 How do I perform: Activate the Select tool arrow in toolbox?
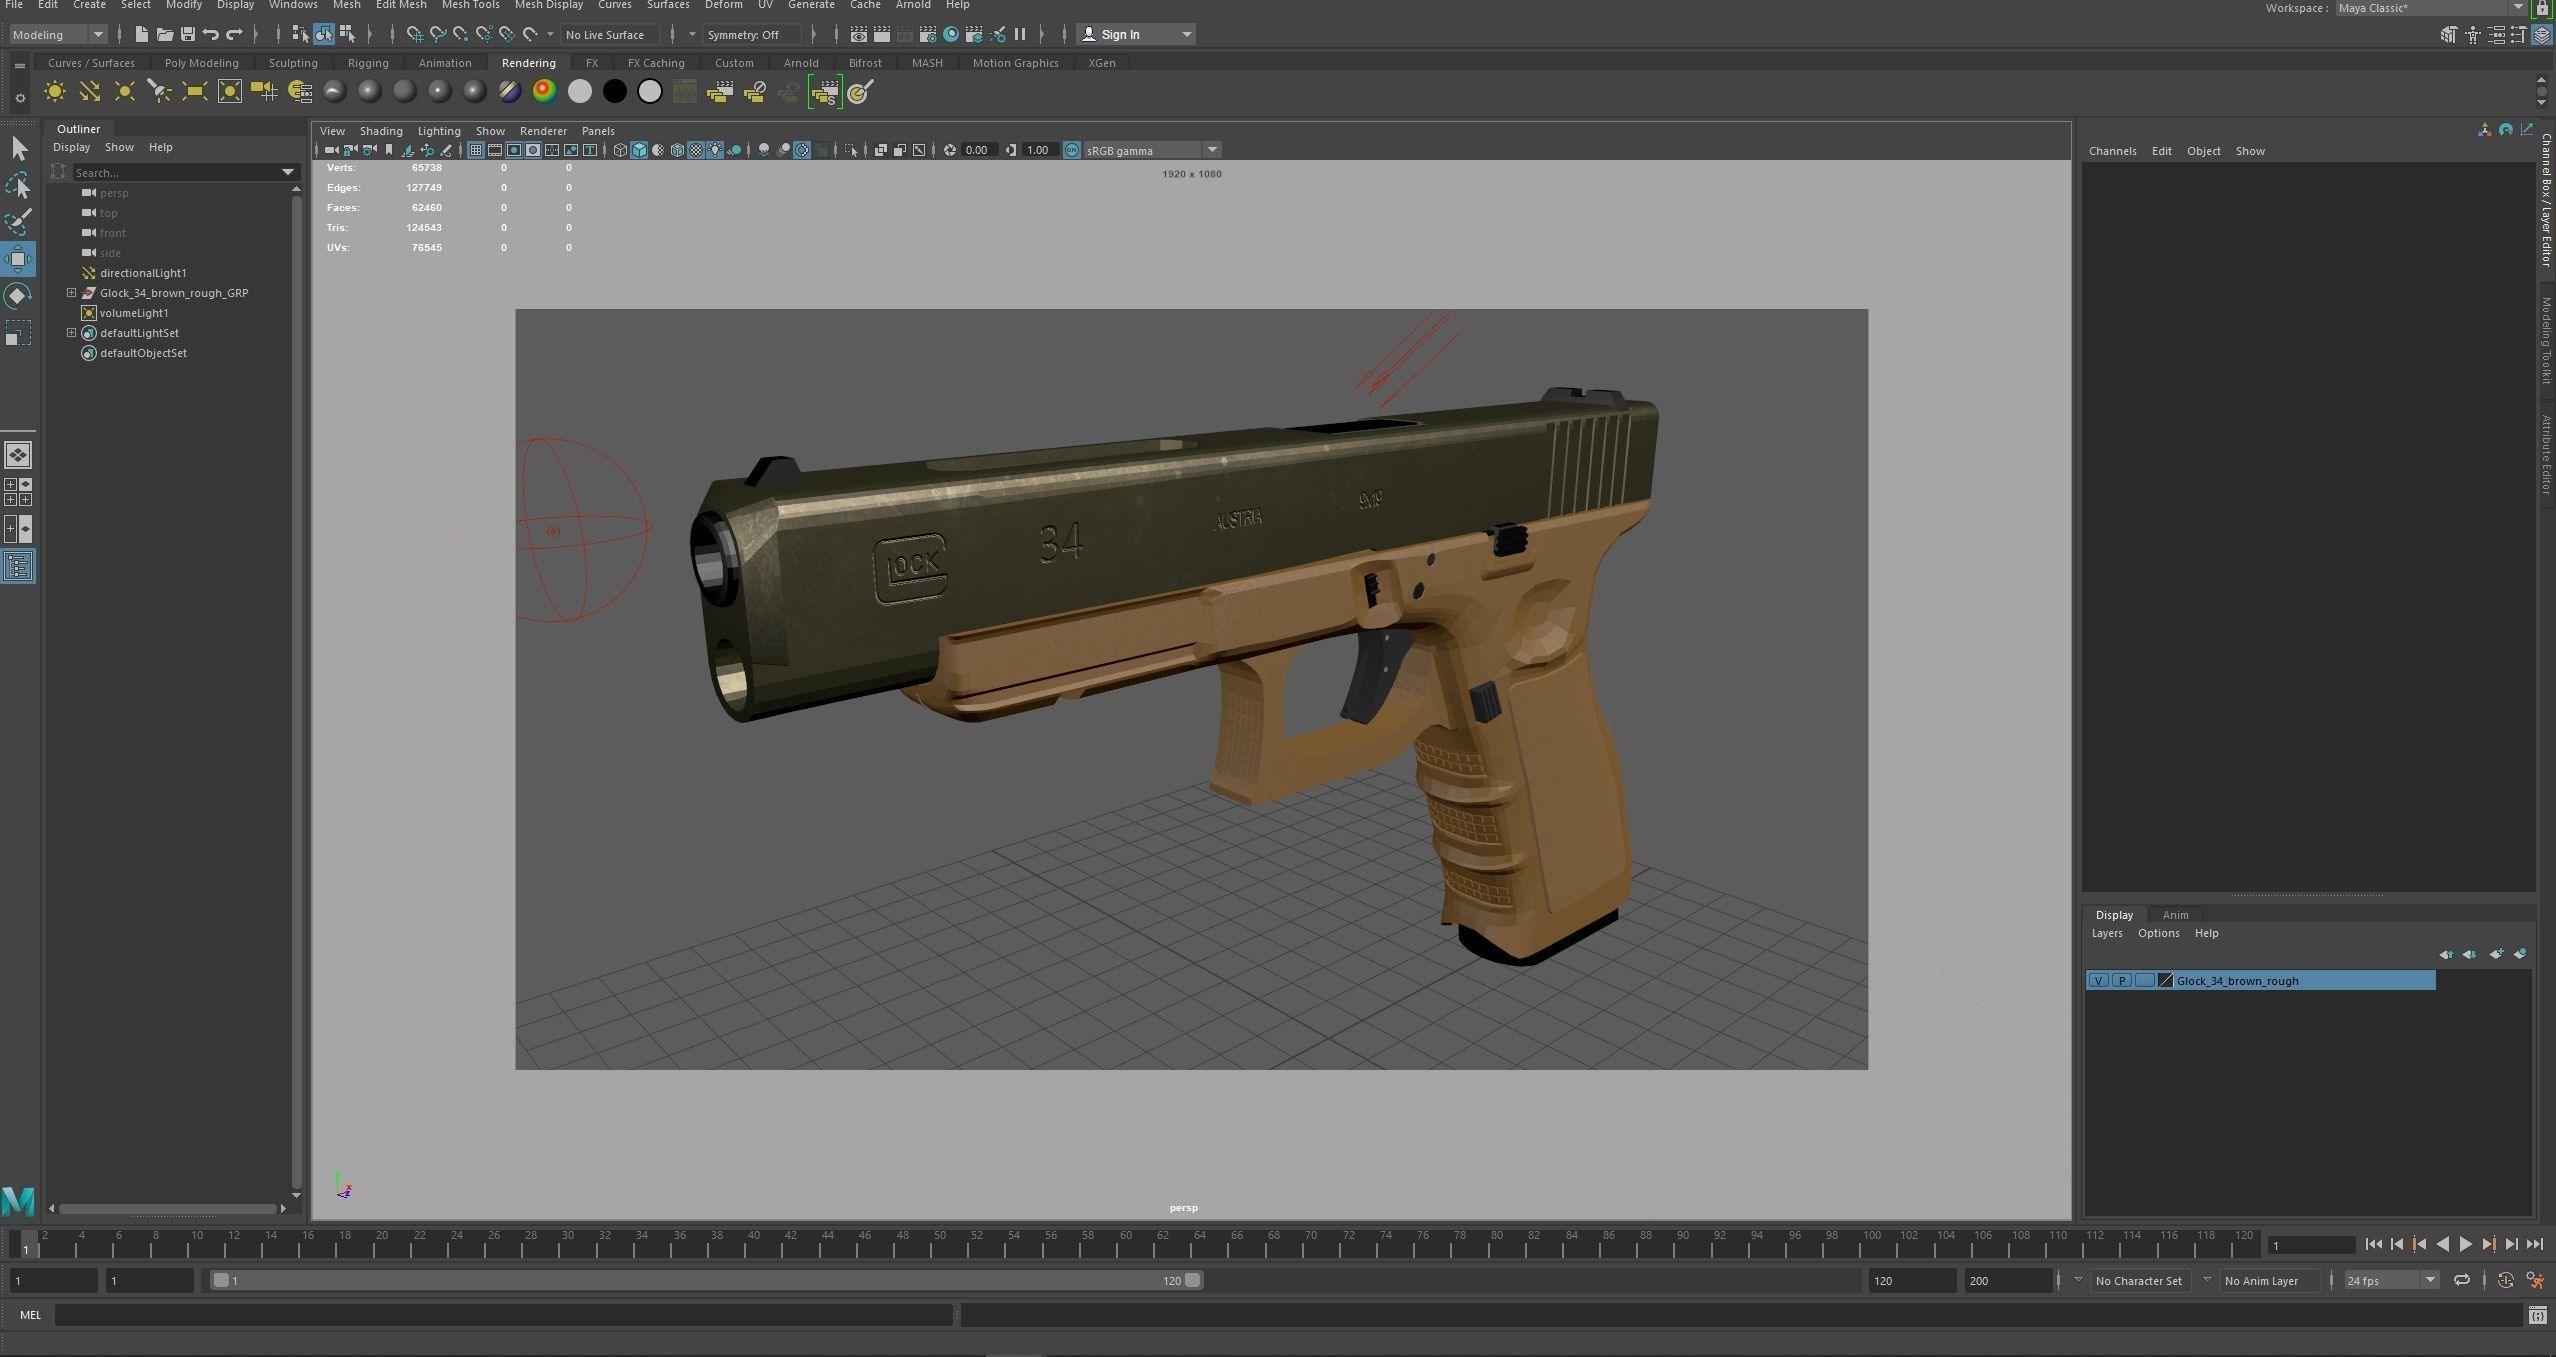point(18,149)
